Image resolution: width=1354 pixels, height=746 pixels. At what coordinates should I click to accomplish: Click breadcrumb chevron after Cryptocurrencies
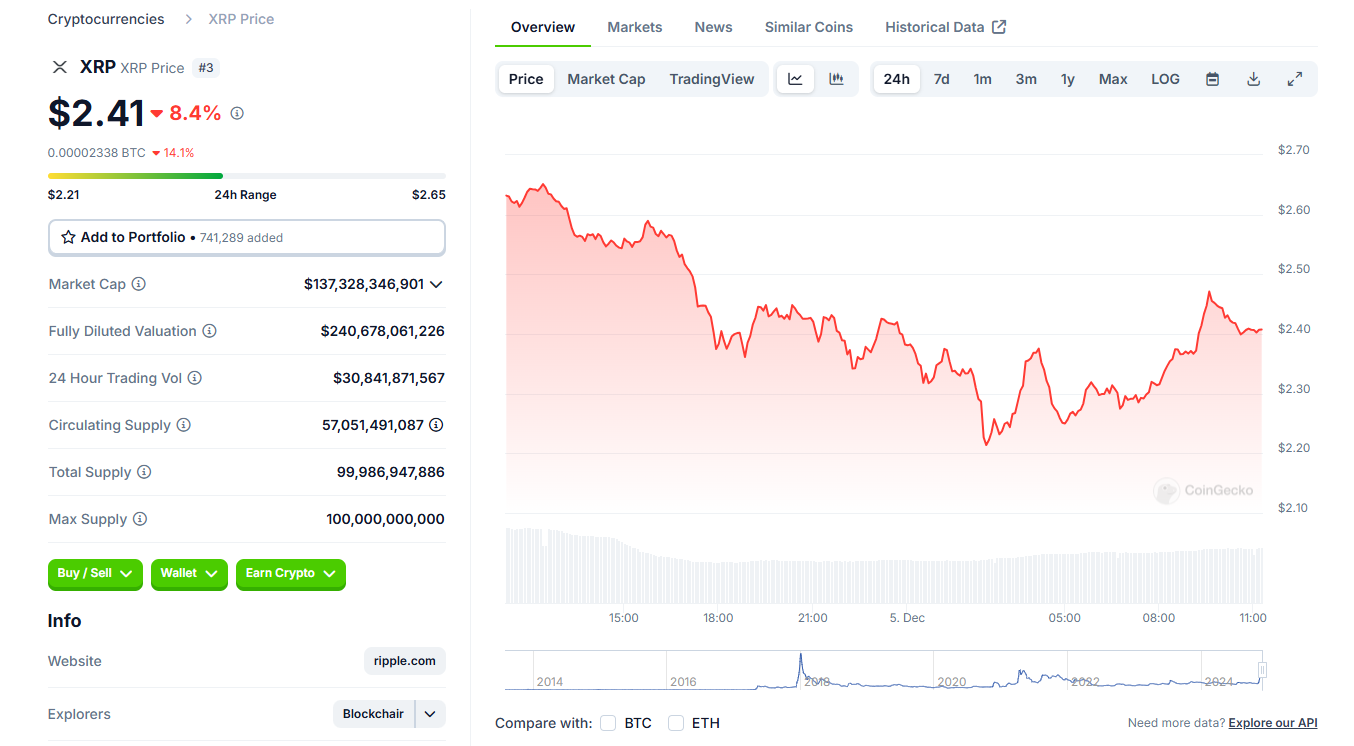click(x=189, y=19)
